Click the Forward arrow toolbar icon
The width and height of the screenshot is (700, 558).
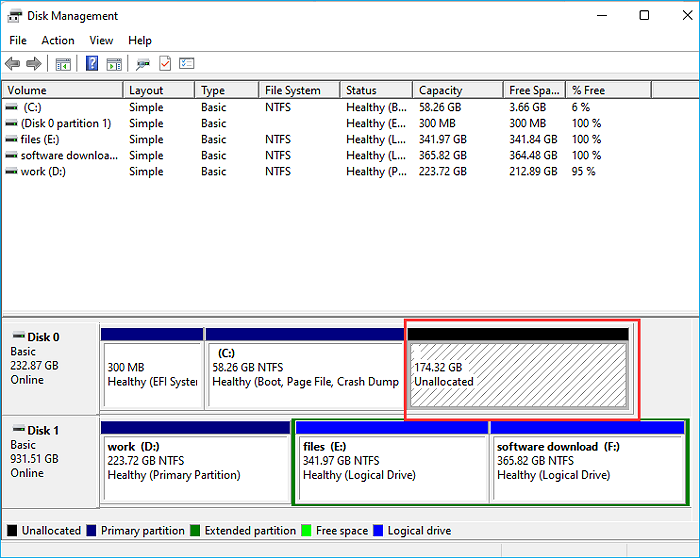coord(34,64)
